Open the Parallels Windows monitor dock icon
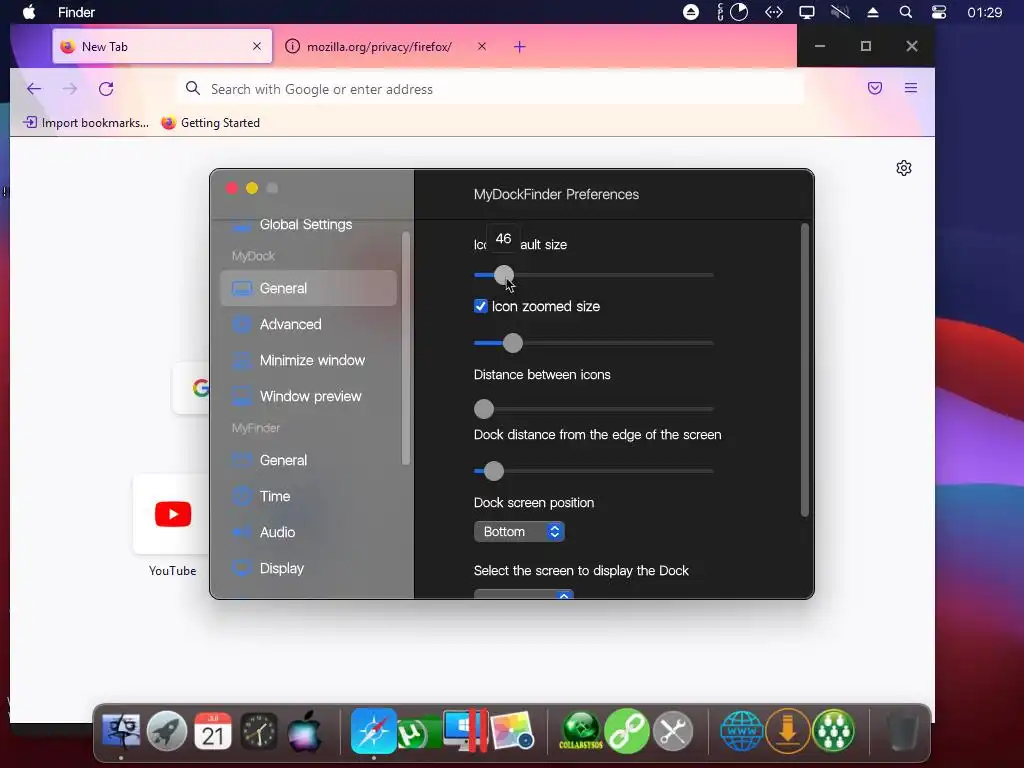 point(465,731)
